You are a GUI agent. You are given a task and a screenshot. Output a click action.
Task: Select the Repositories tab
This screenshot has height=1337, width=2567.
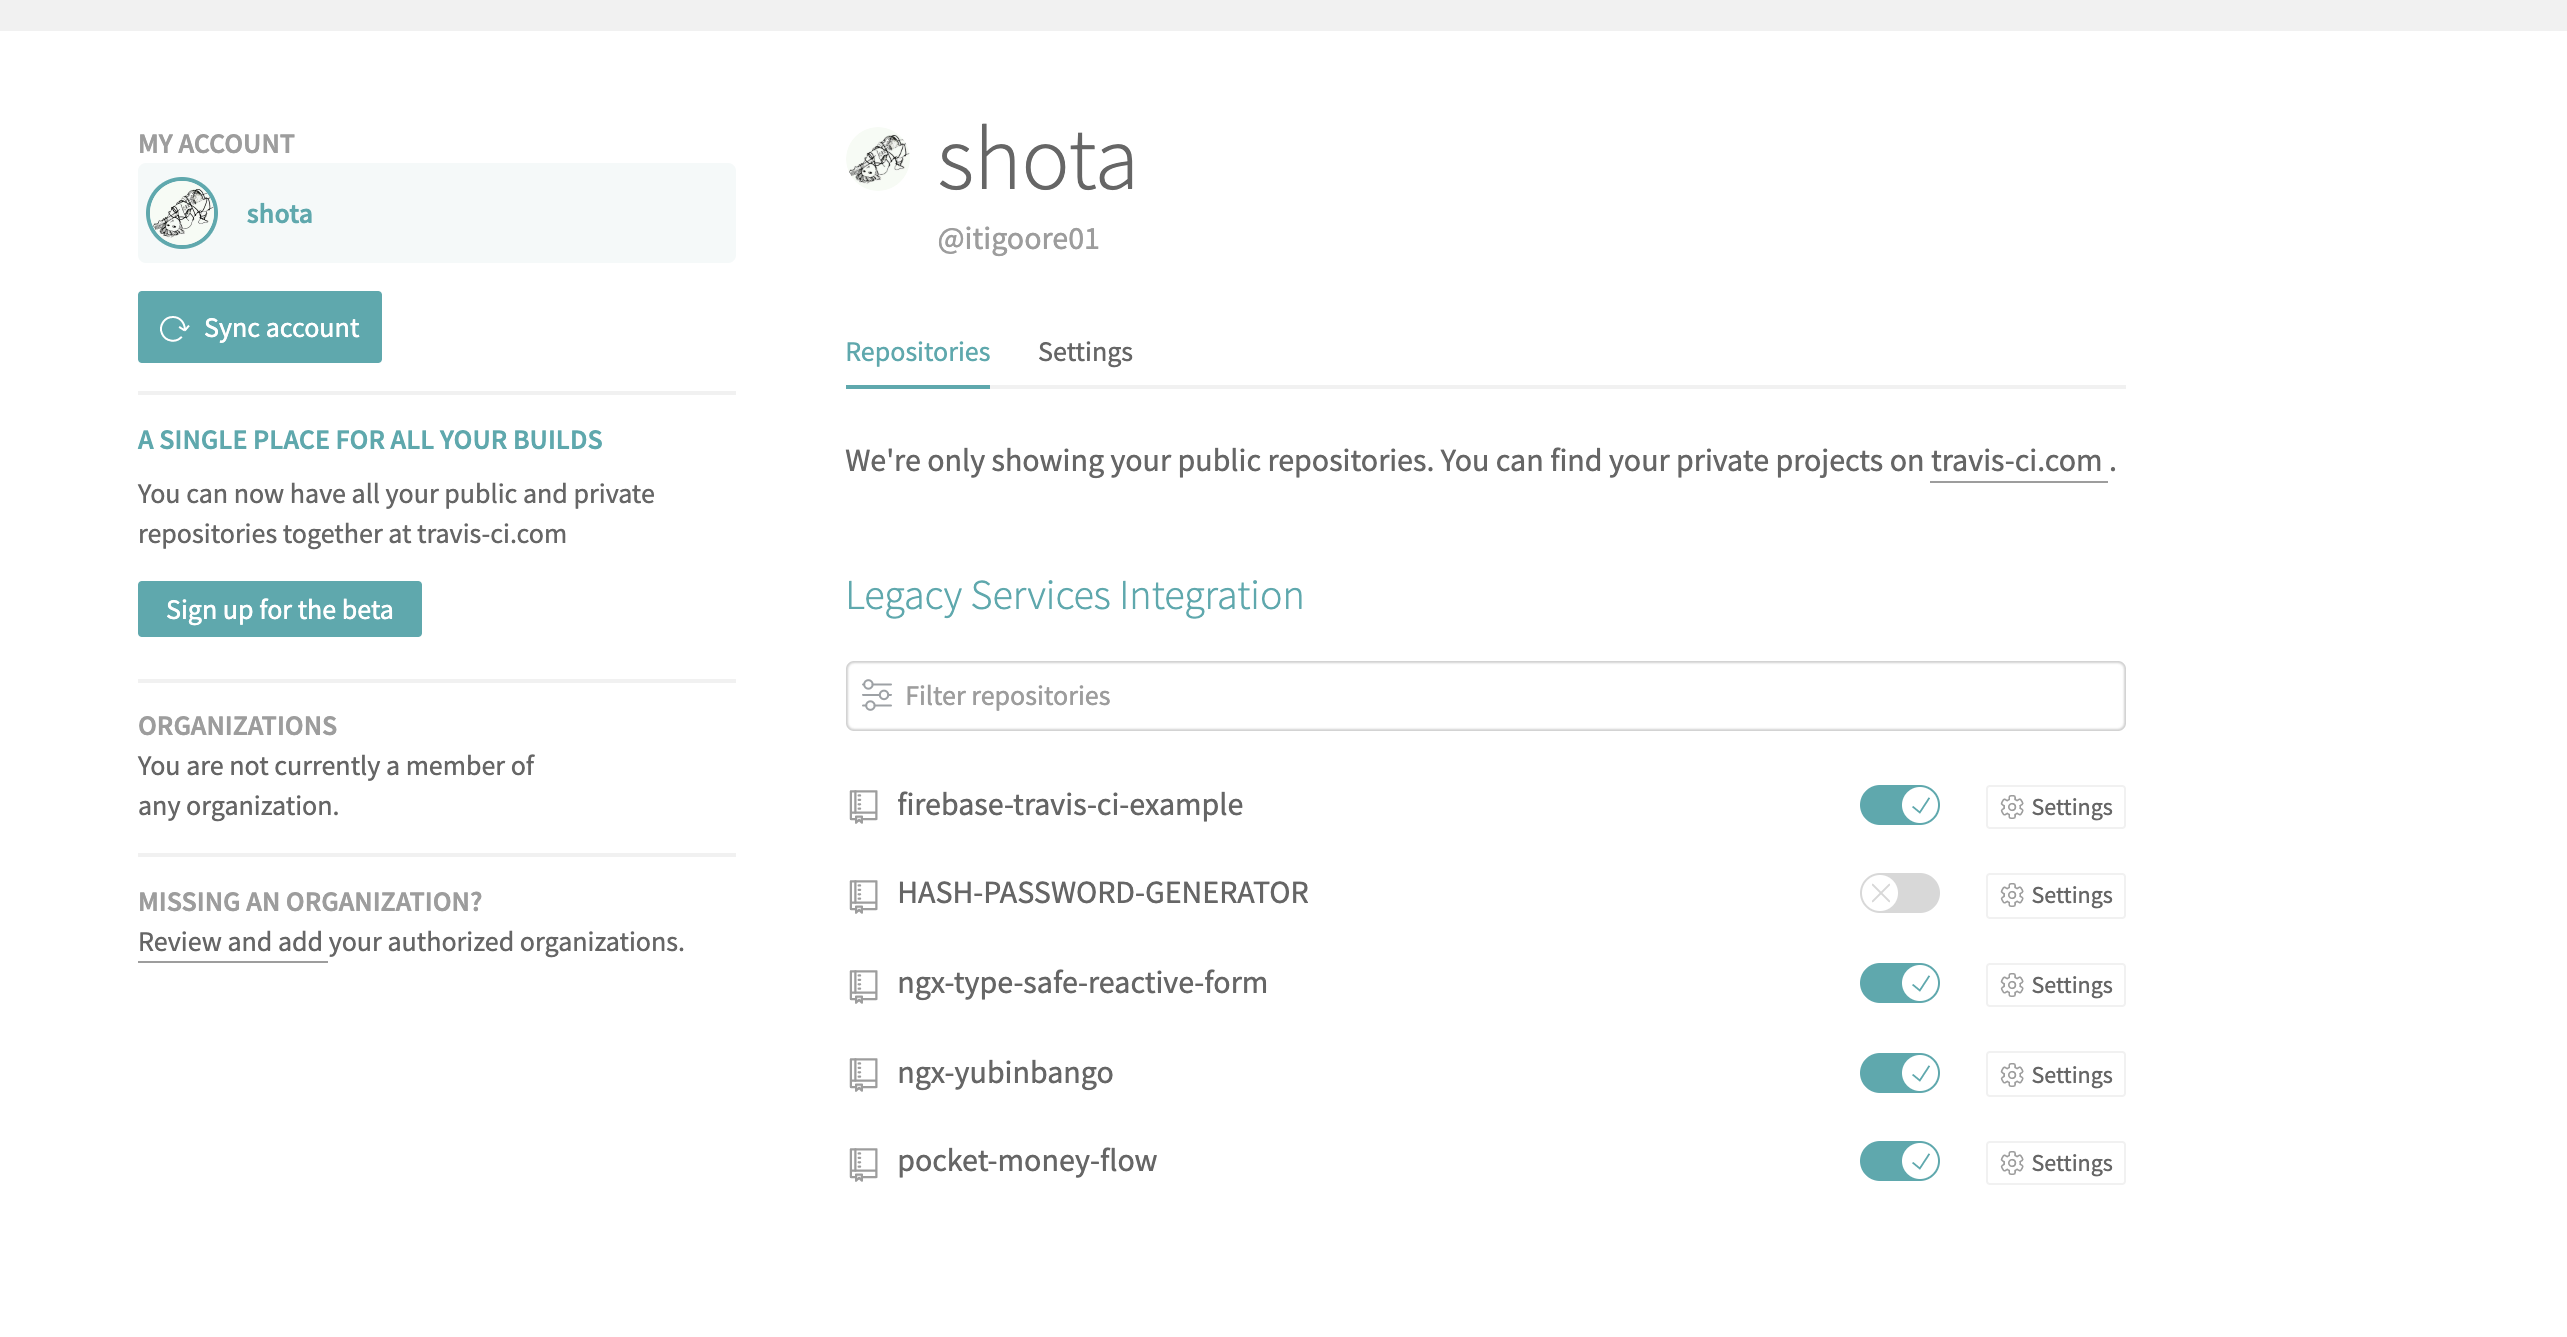tap(917, 352)
